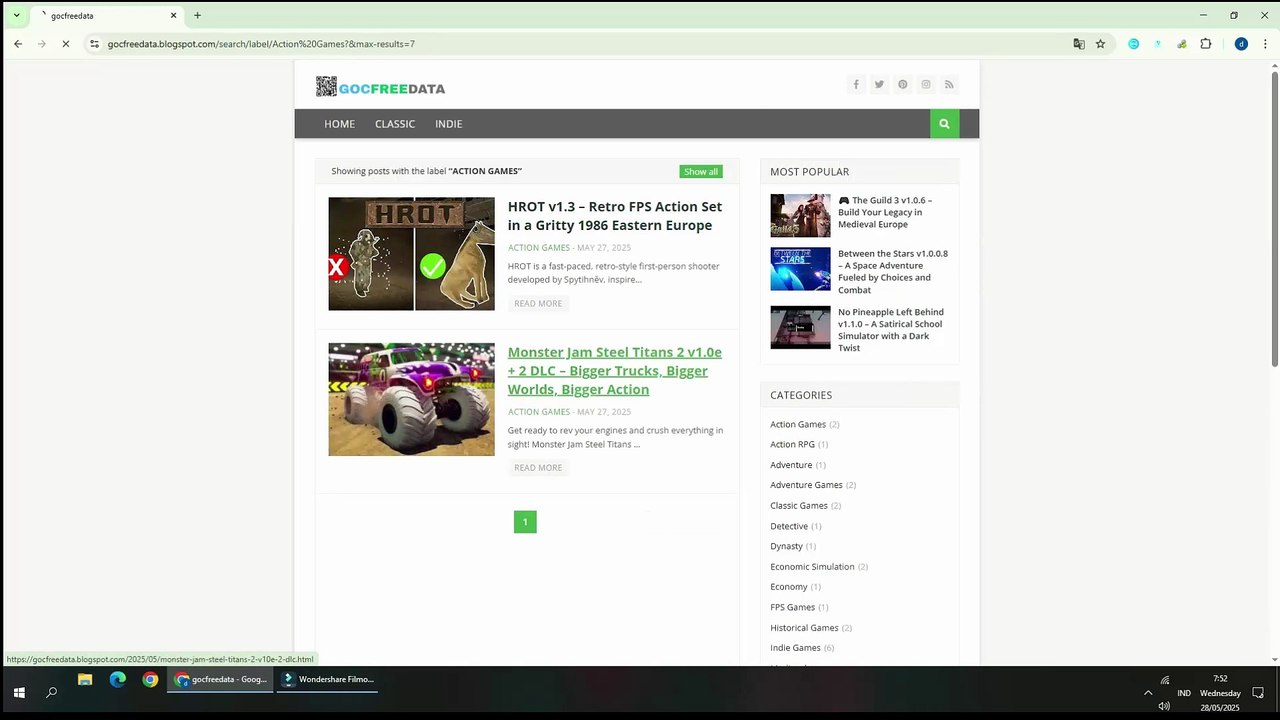This screenshot has height=720, width=1280.
Task: Open The Guild 3 v1.0.6 popular link
Action: coord(885,212)
